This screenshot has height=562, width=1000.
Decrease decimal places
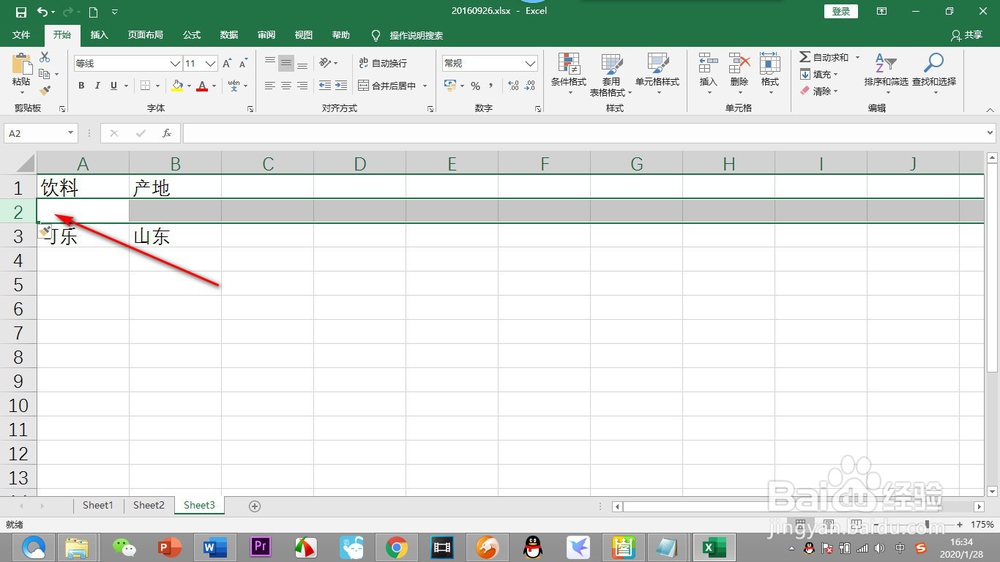click(x=530, y=85)
